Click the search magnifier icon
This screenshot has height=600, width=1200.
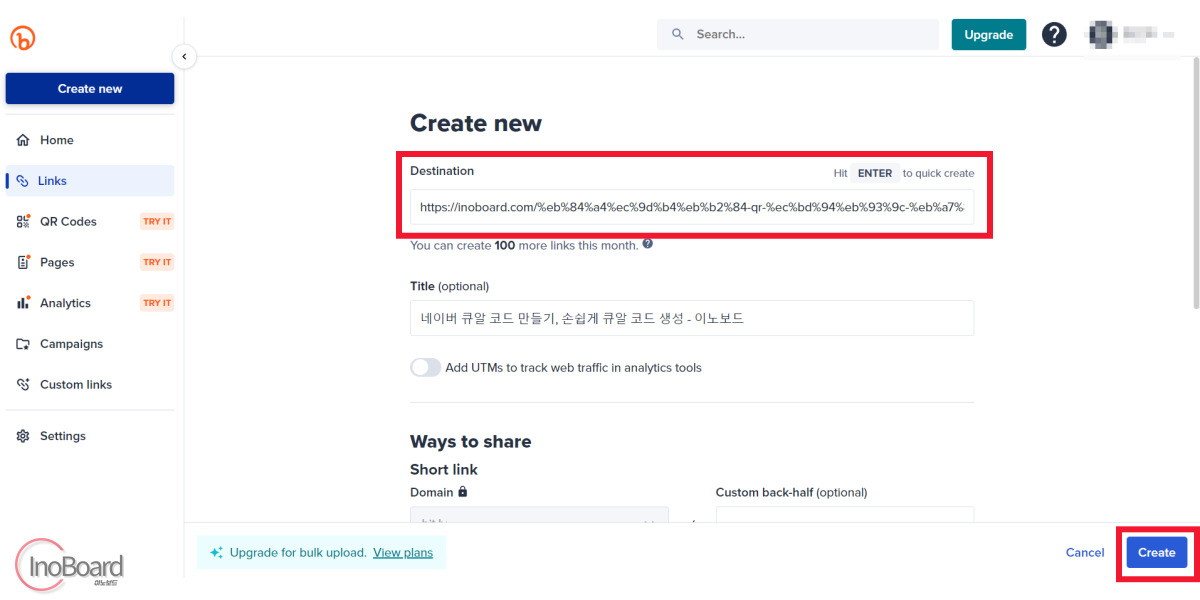[x=678, y=34]
